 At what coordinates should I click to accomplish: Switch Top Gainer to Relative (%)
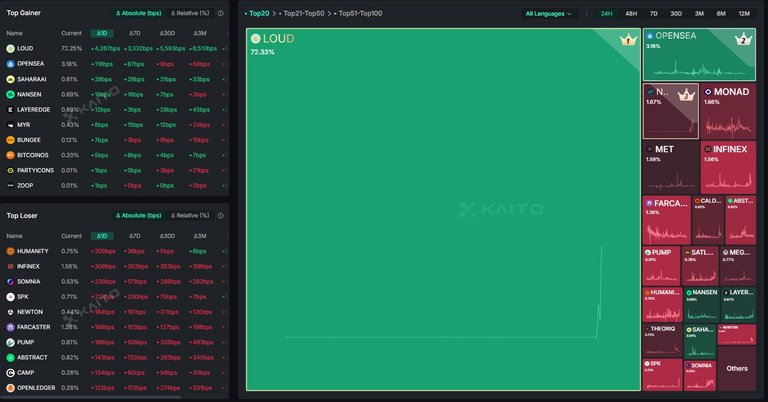pyautogui.click(x=190, y=13)
